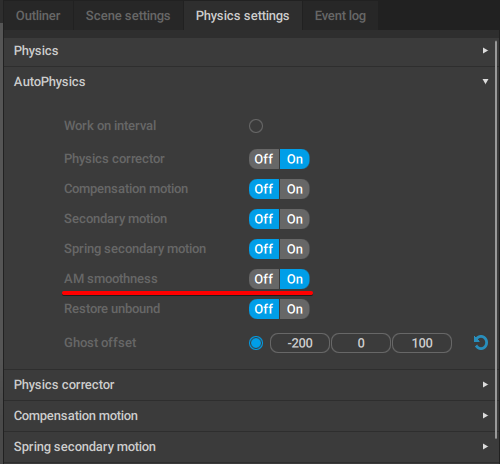Expand the Physics section arrow
Viewport: 500px width, 464px height.
point(485,51)
